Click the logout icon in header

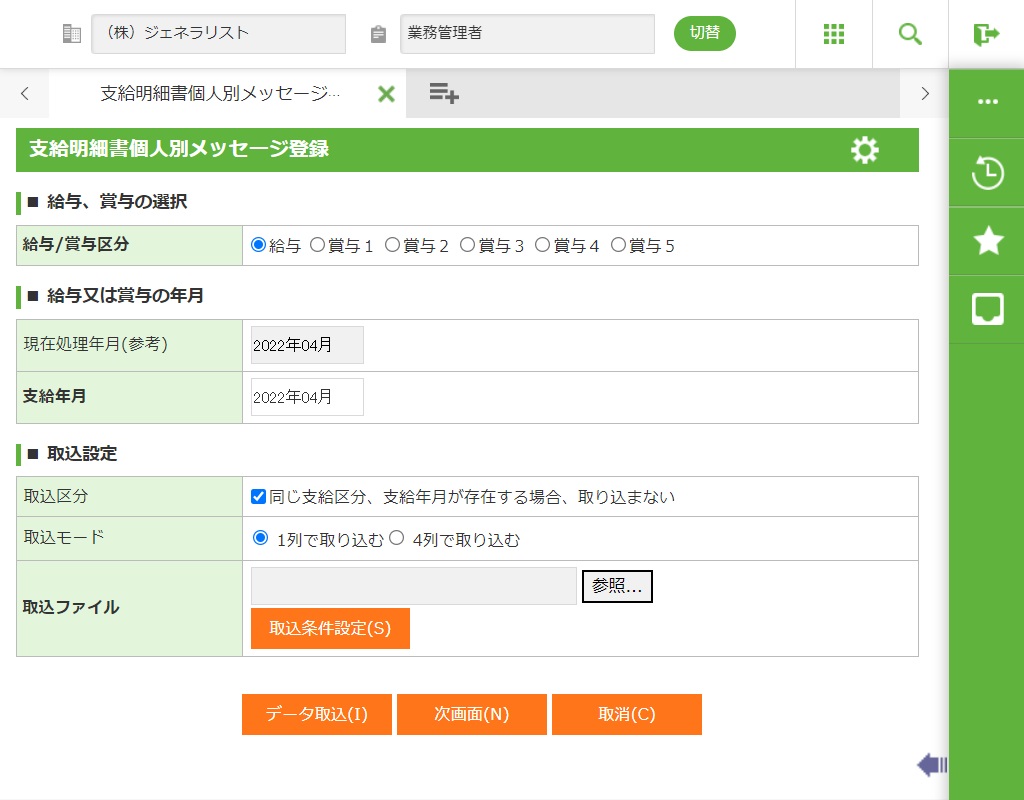[x=986, y=34]
